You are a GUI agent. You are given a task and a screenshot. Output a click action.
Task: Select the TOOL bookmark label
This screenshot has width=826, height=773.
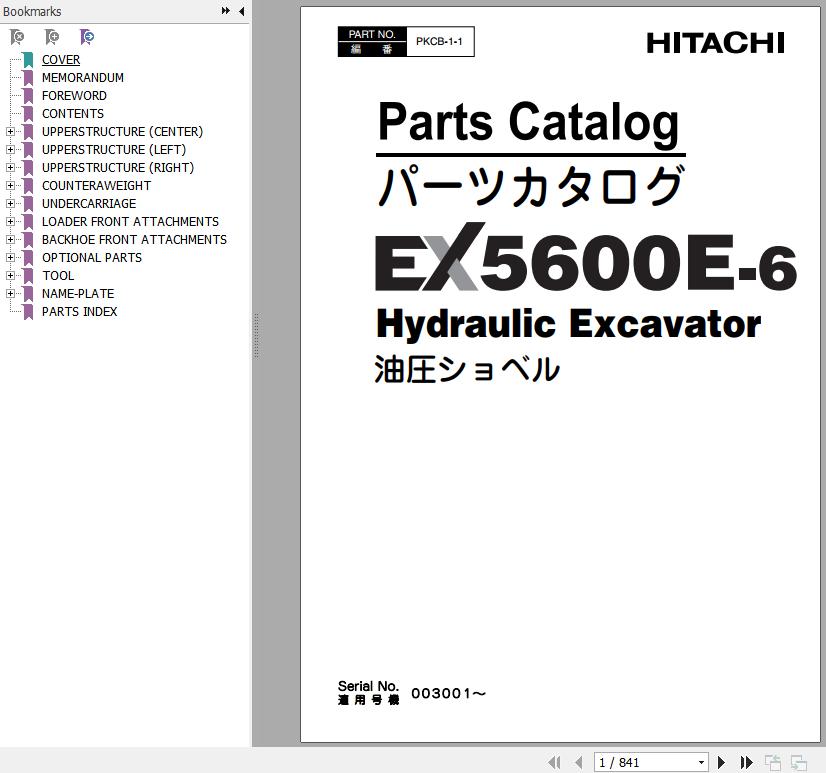click(x=58, y=276)
